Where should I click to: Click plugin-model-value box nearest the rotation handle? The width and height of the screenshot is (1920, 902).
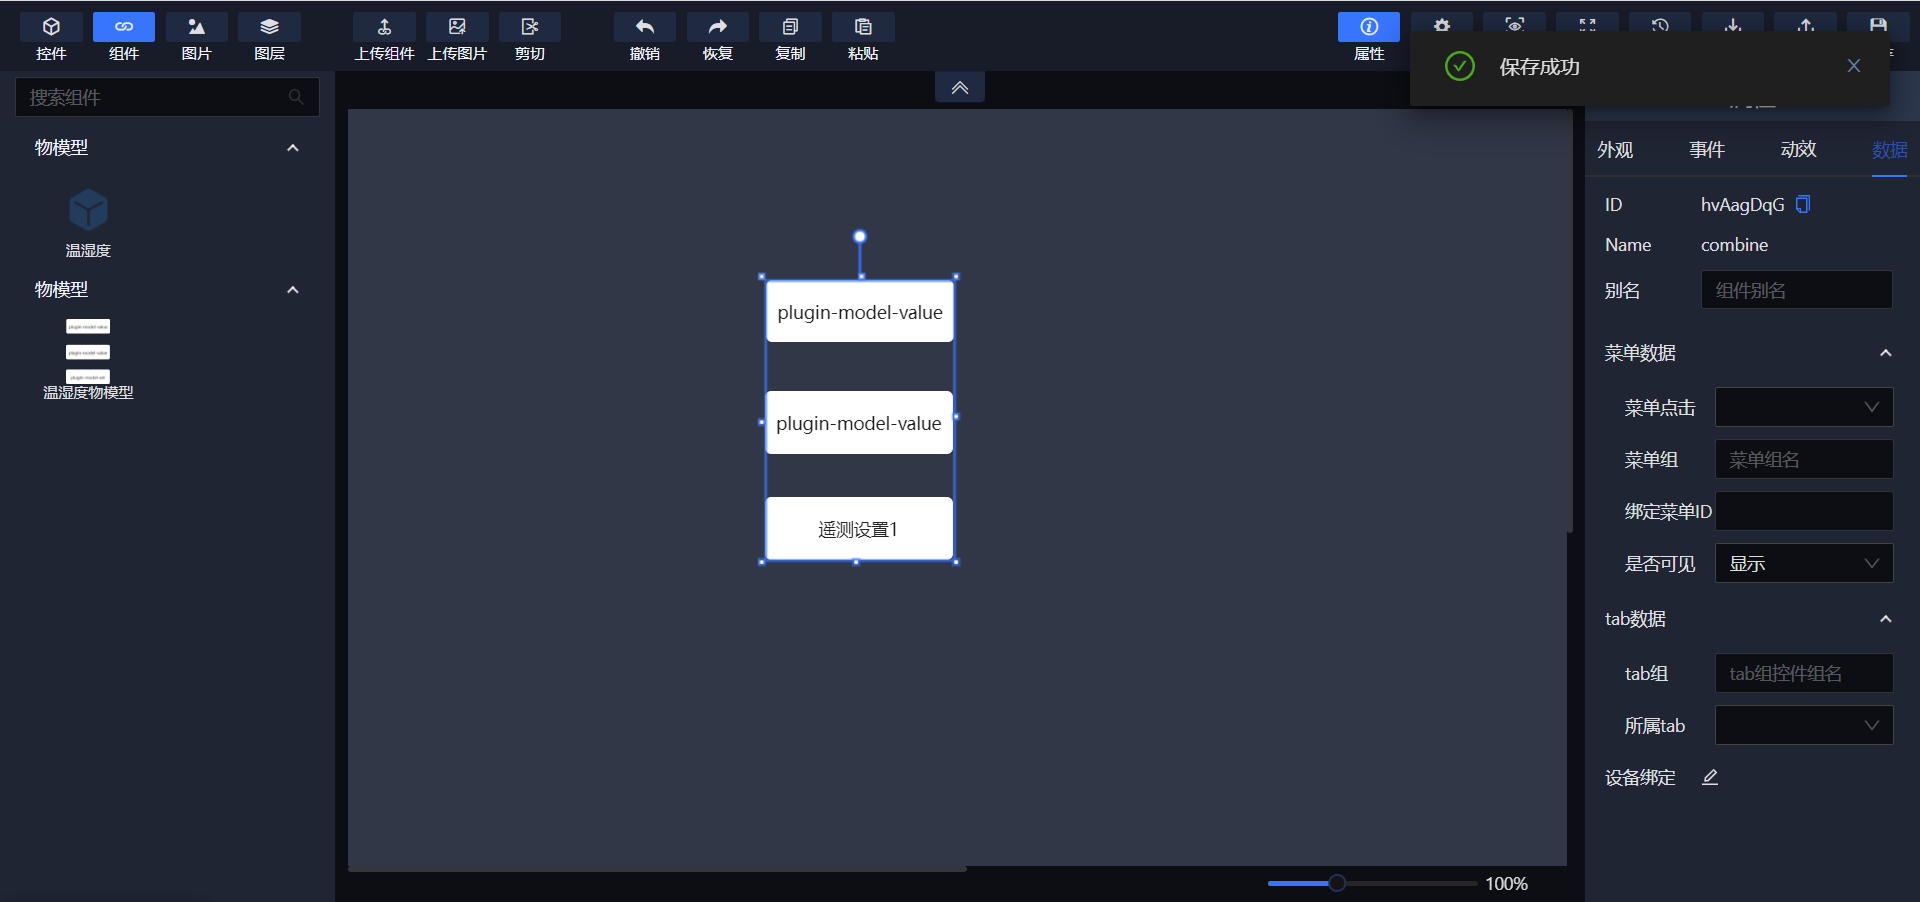[x=859, y=312]
